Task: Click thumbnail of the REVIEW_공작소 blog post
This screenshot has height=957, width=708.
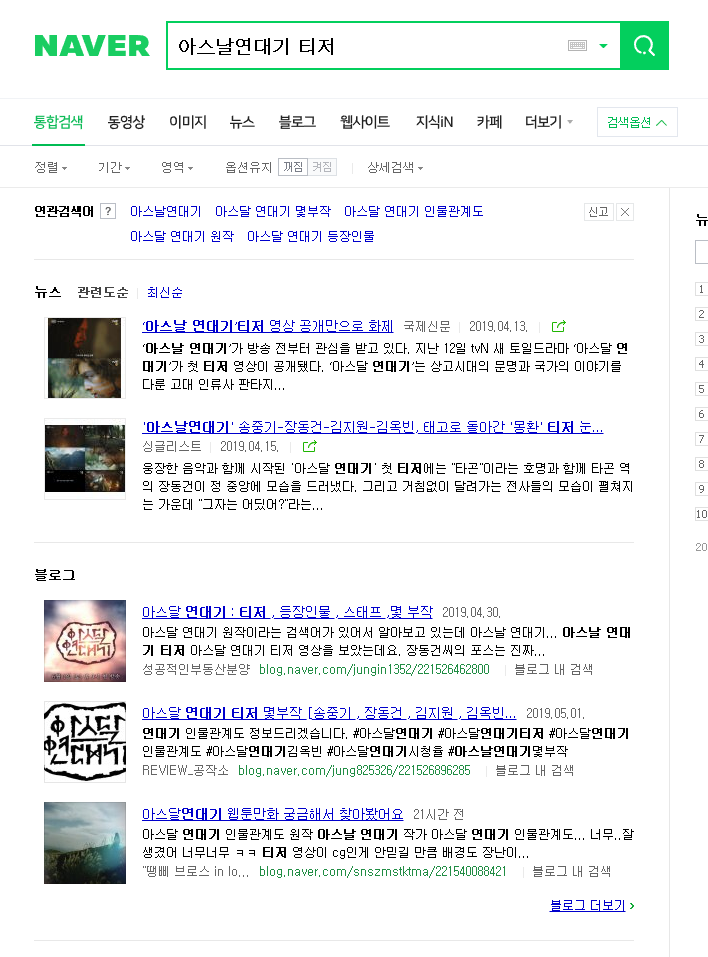Action: click(x=85, y=742)
